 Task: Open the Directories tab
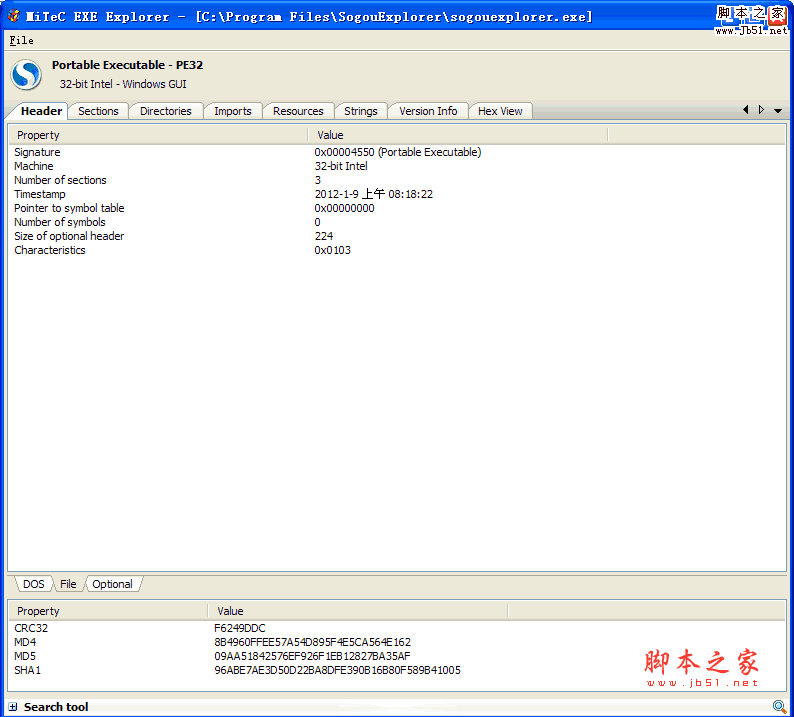pos(166,111)
